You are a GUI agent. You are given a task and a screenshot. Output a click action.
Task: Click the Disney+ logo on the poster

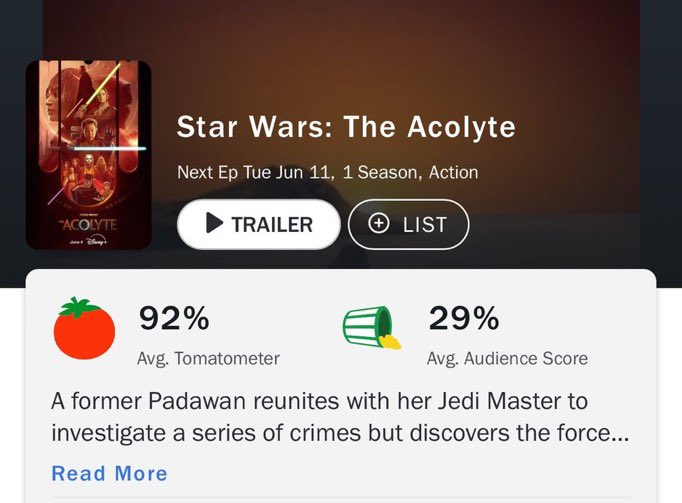click(x=96, y=241)
